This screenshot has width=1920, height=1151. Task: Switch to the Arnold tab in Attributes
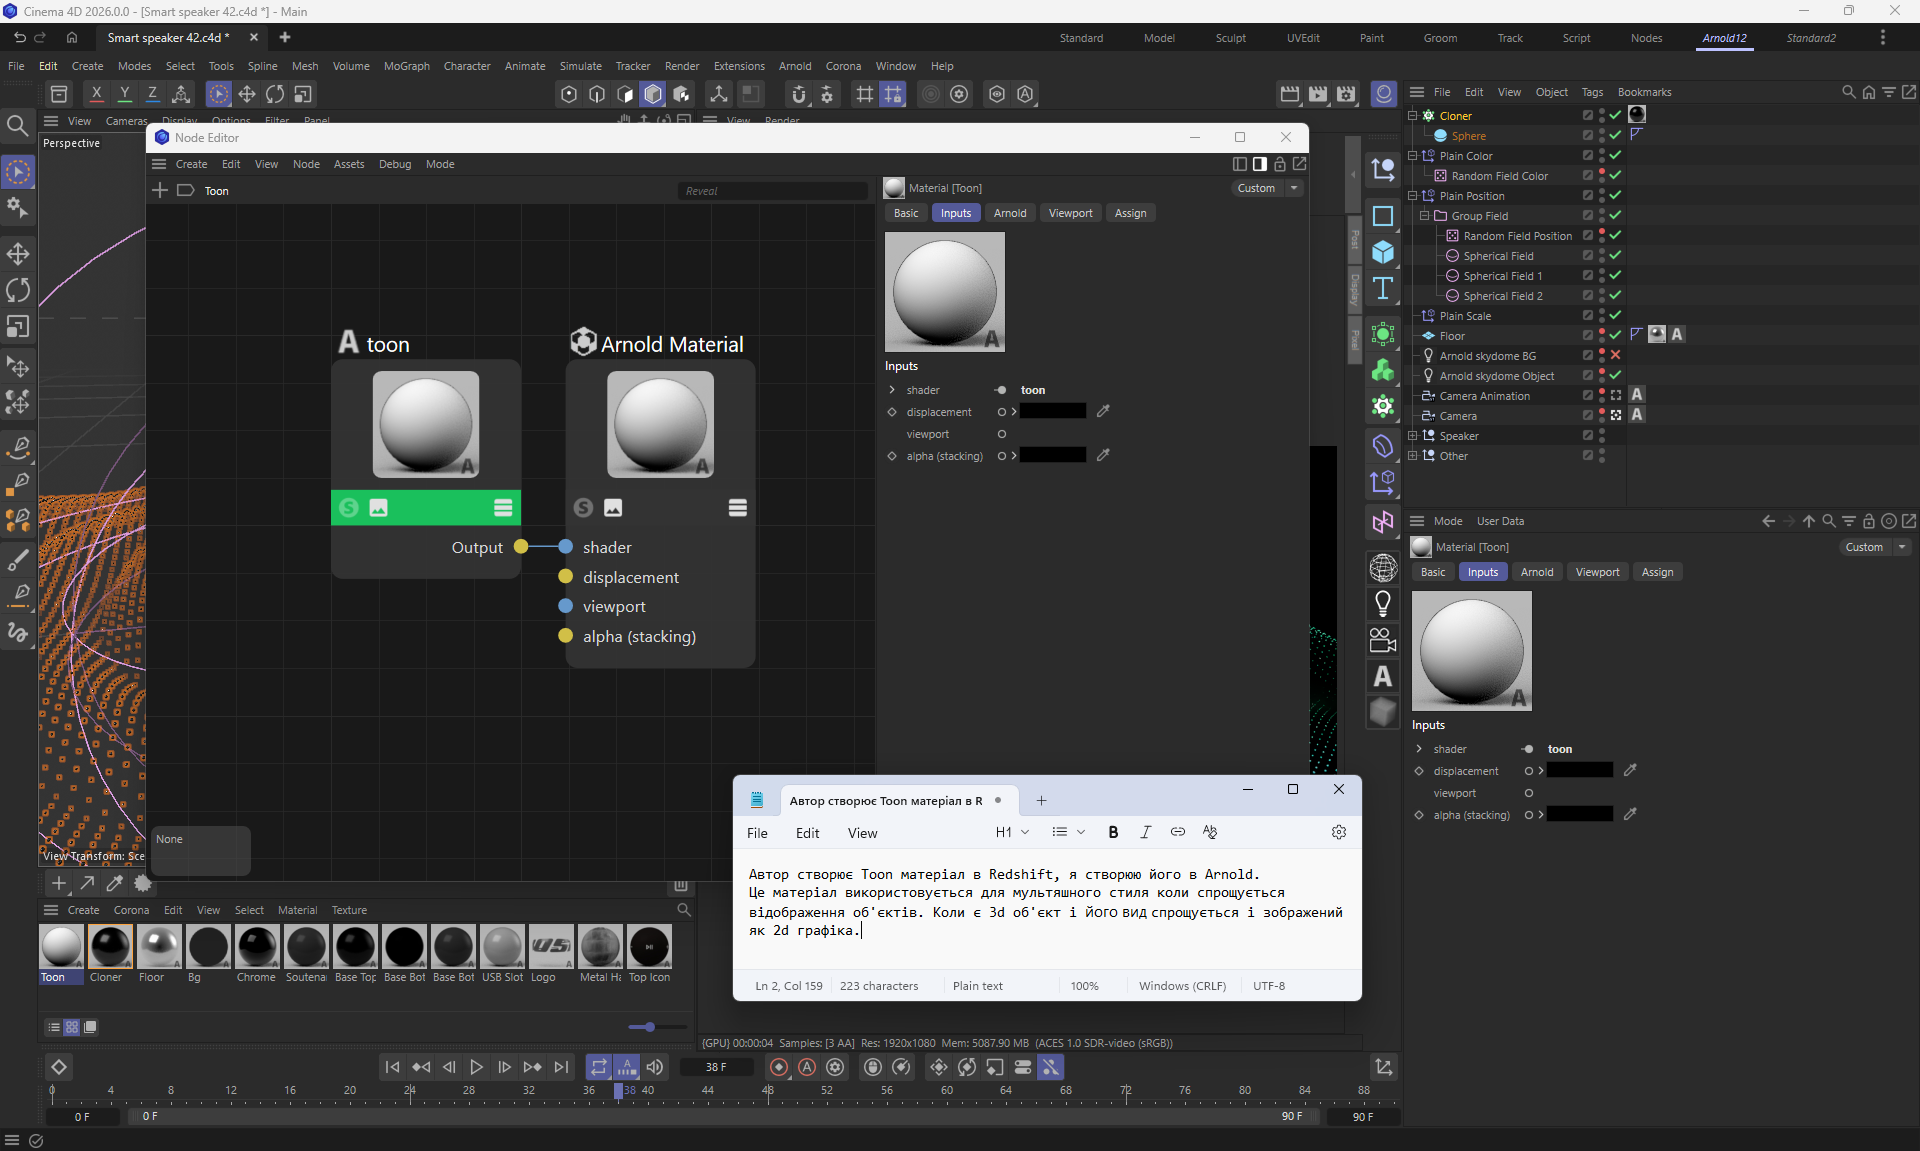pos(1536,572)
